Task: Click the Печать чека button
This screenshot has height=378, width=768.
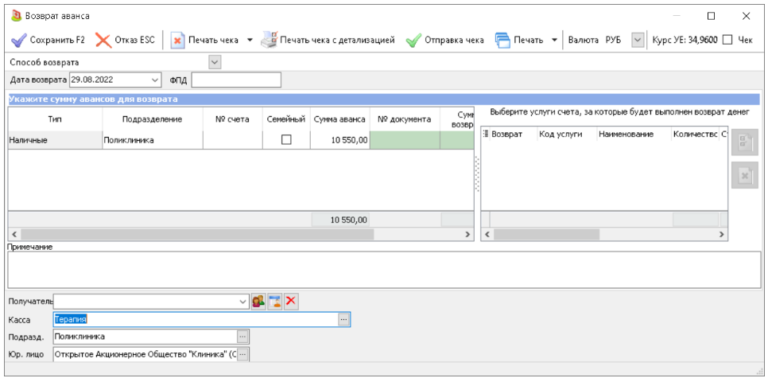Action: pyautogui.click(x=206, y=40)
